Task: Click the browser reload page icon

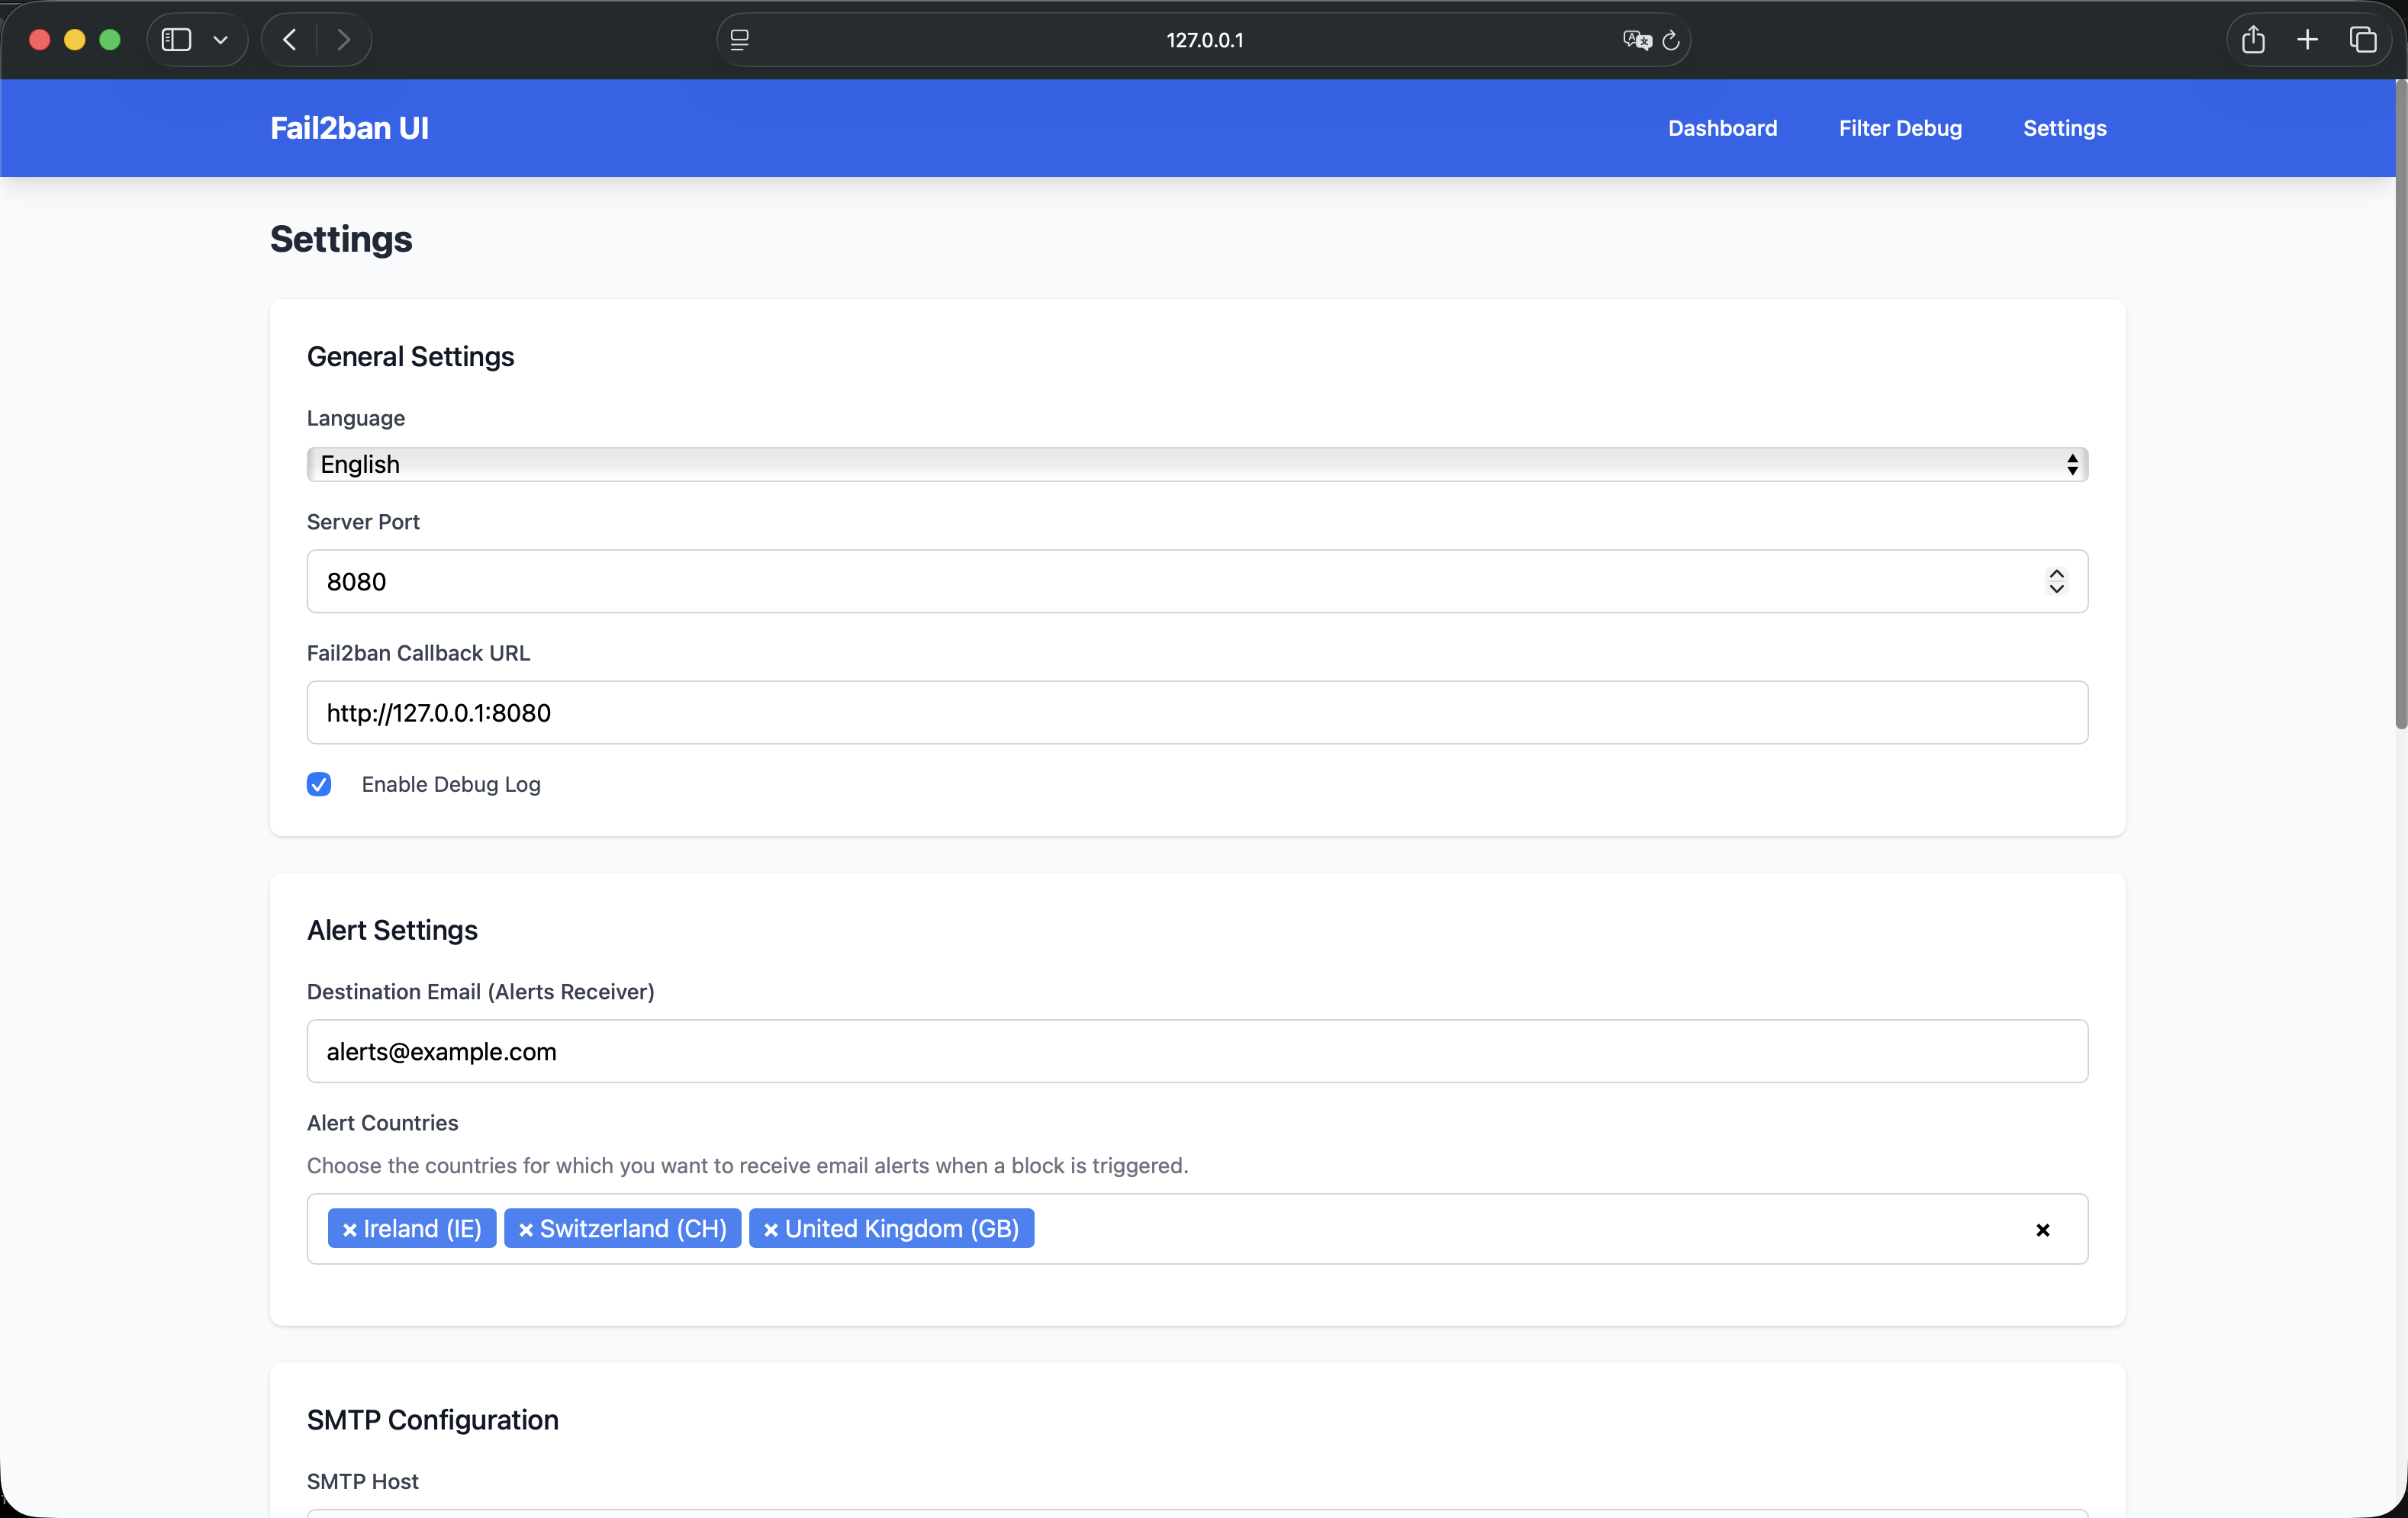Action: 1670,40
